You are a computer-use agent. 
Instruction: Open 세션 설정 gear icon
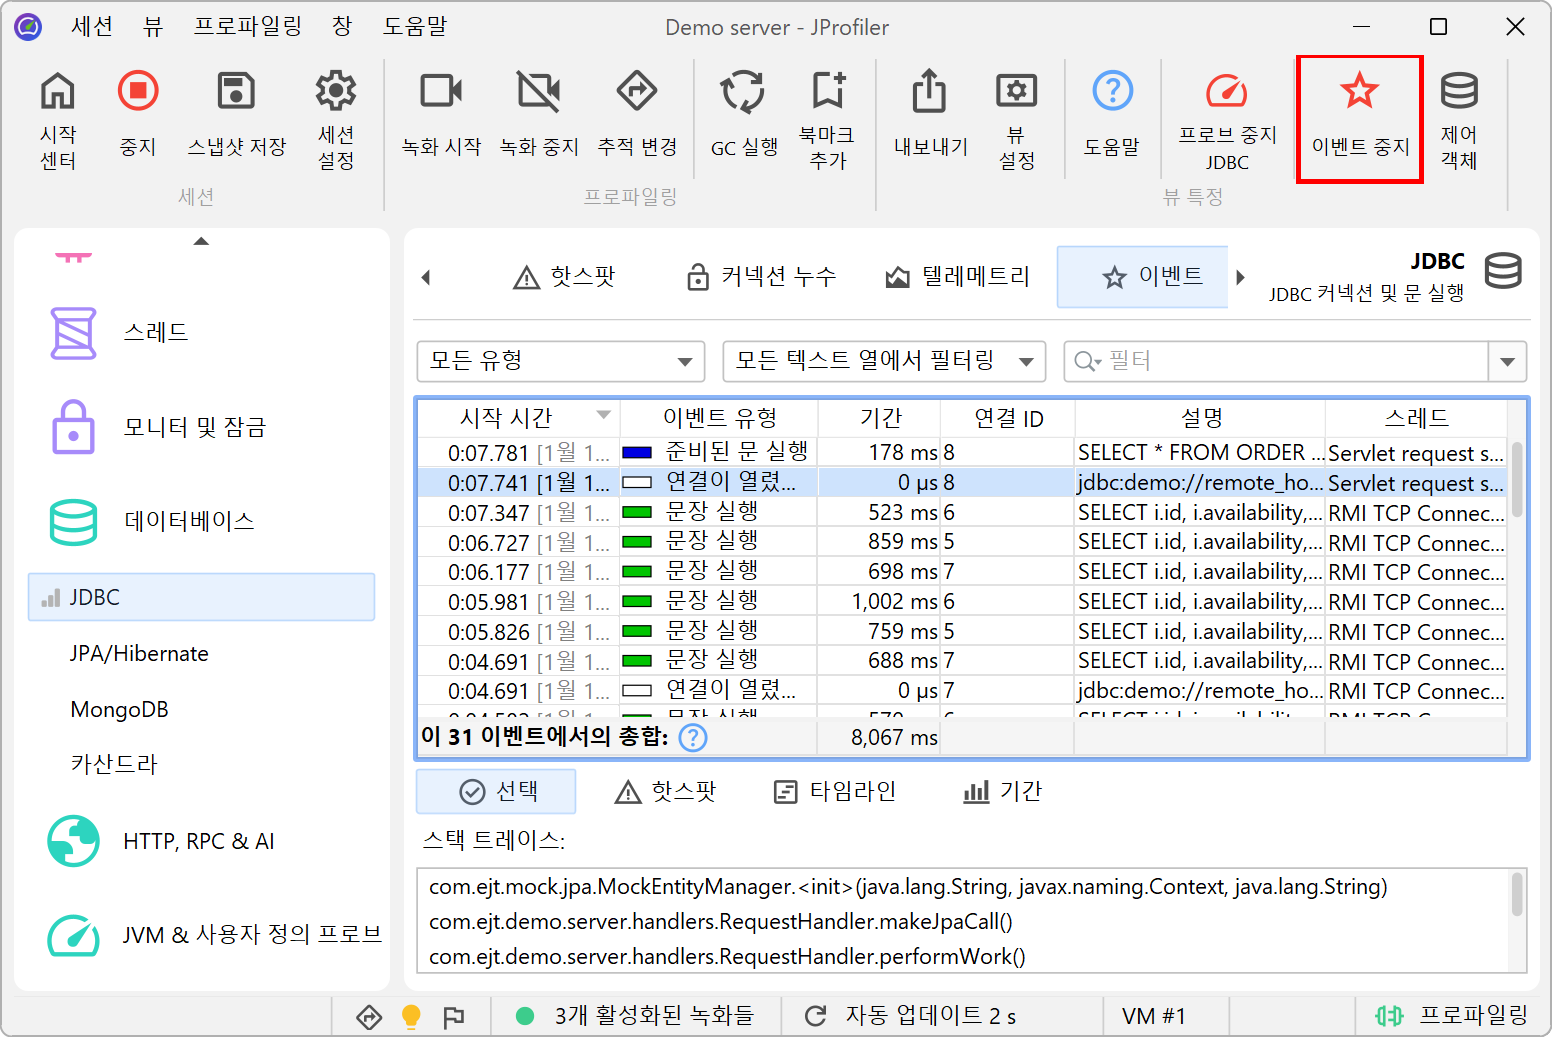(x=336, y=92)
